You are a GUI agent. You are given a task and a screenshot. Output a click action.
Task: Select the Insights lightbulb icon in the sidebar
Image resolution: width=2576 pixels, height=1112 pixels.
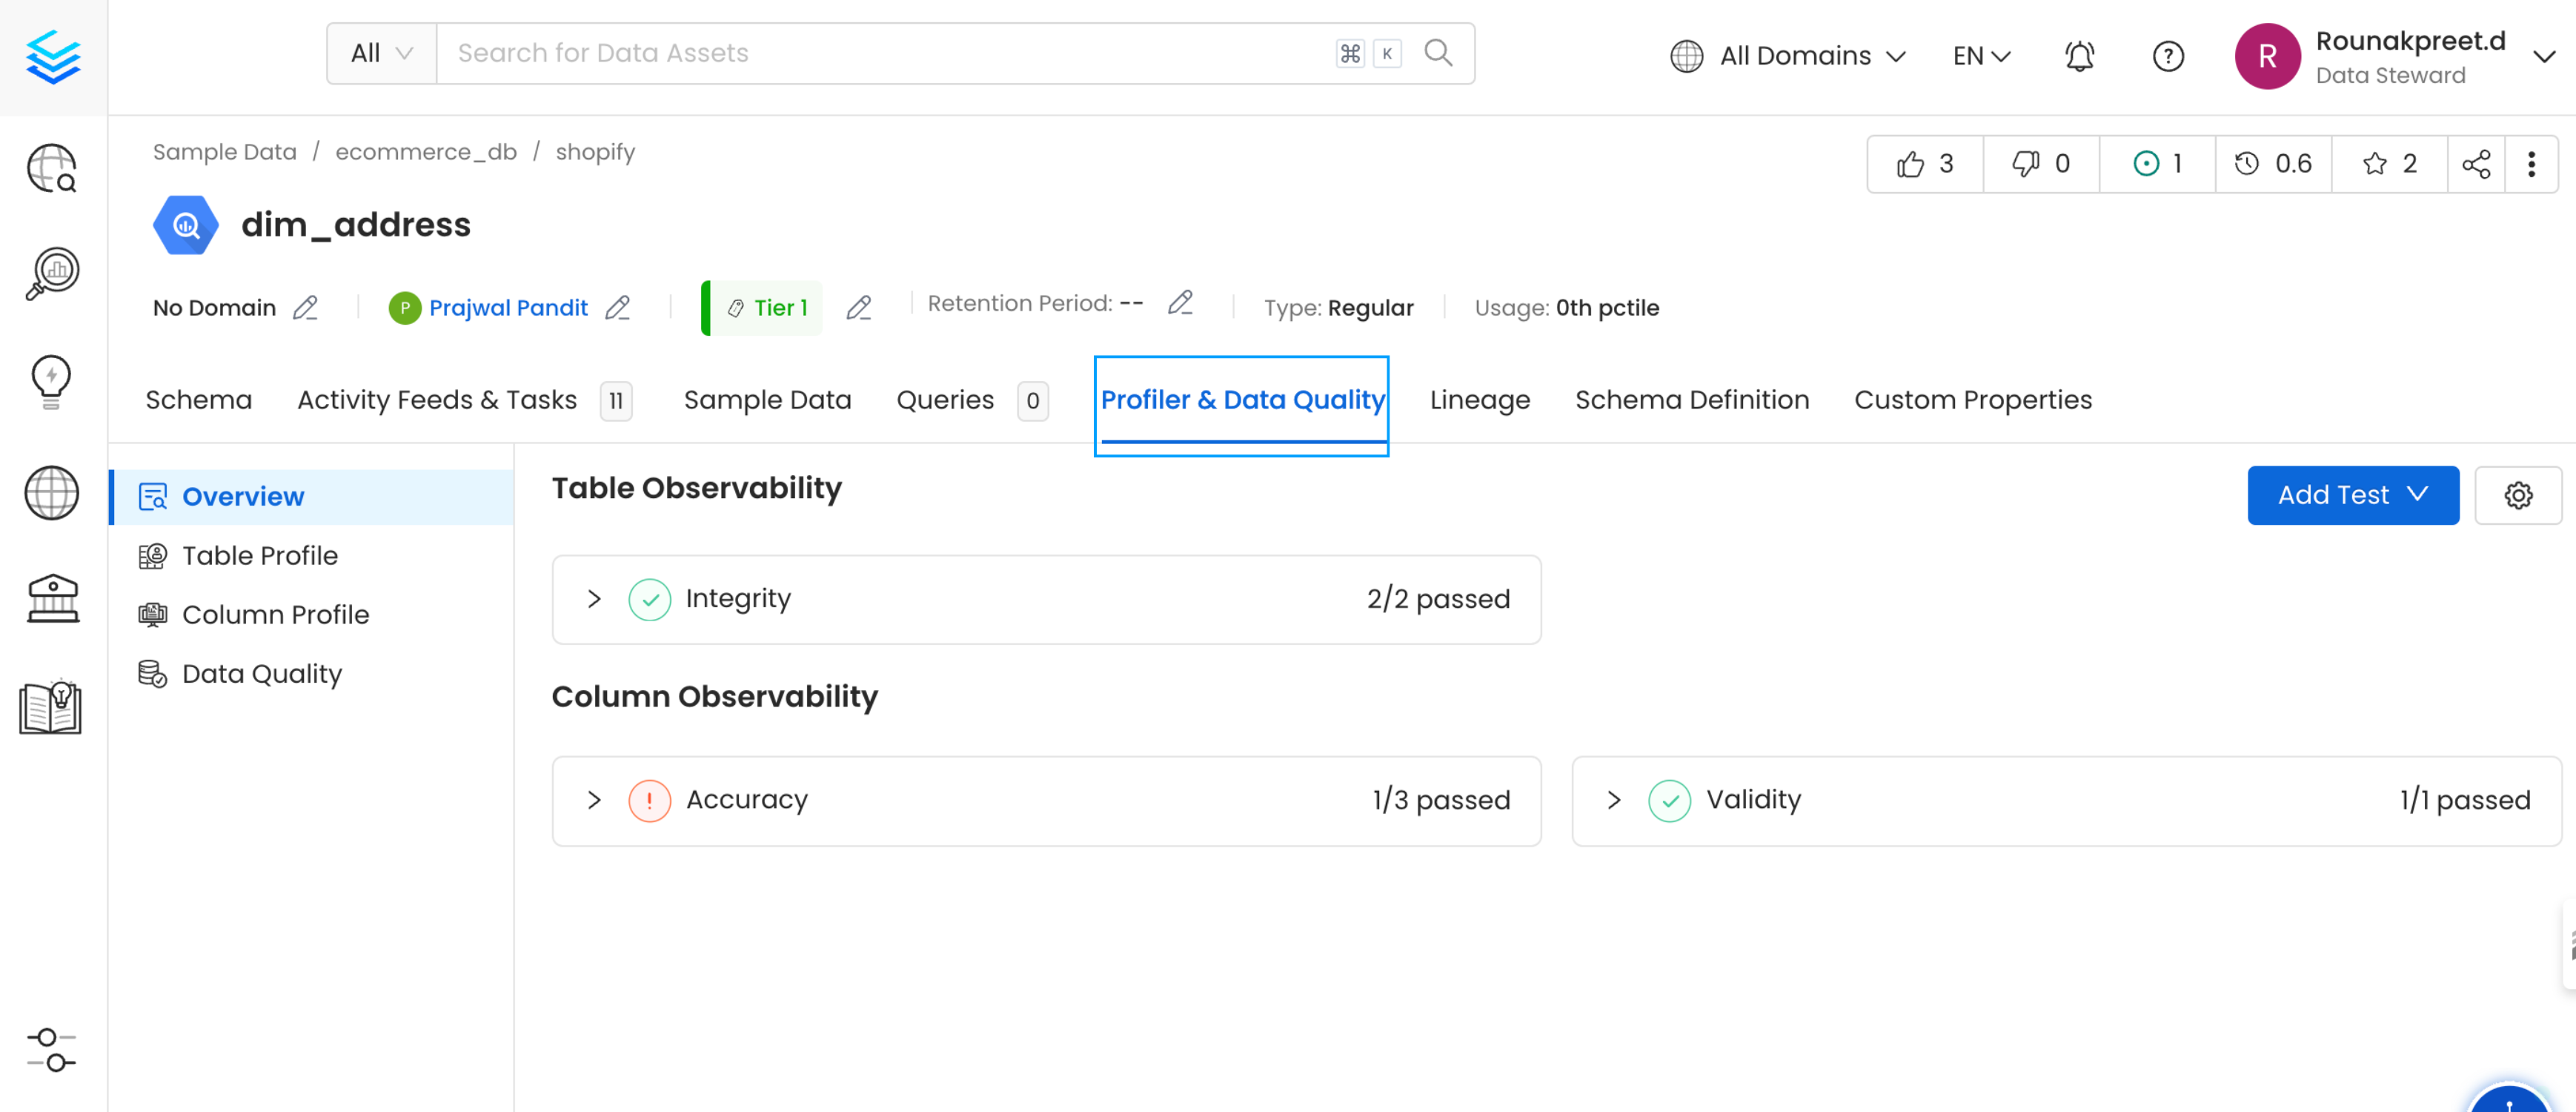coord(52,380)
